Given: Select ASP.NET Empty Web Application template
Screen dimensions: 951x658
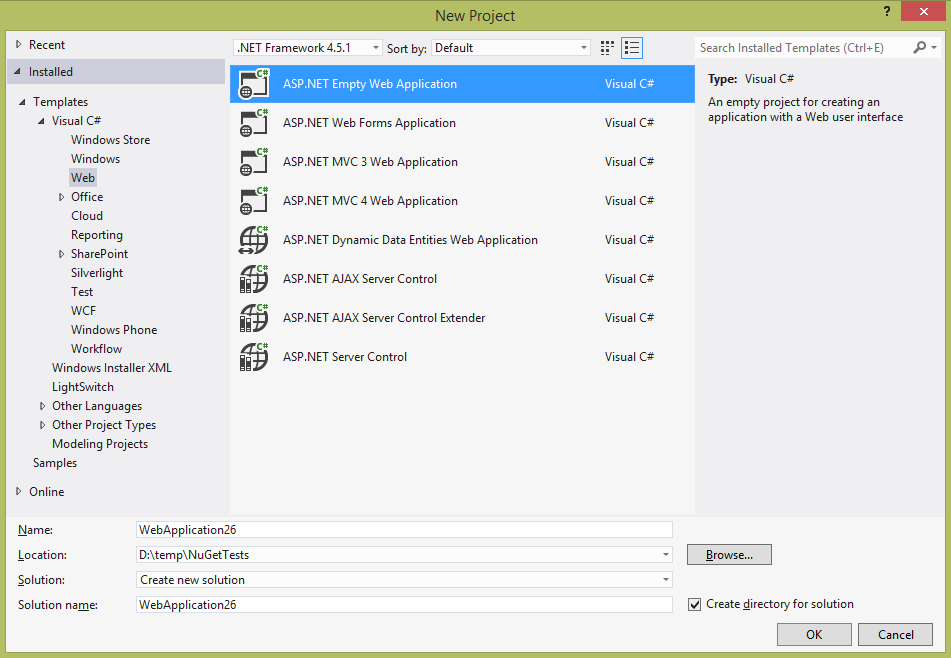Looking at the screenshot, I should click(x=462, y=84).
